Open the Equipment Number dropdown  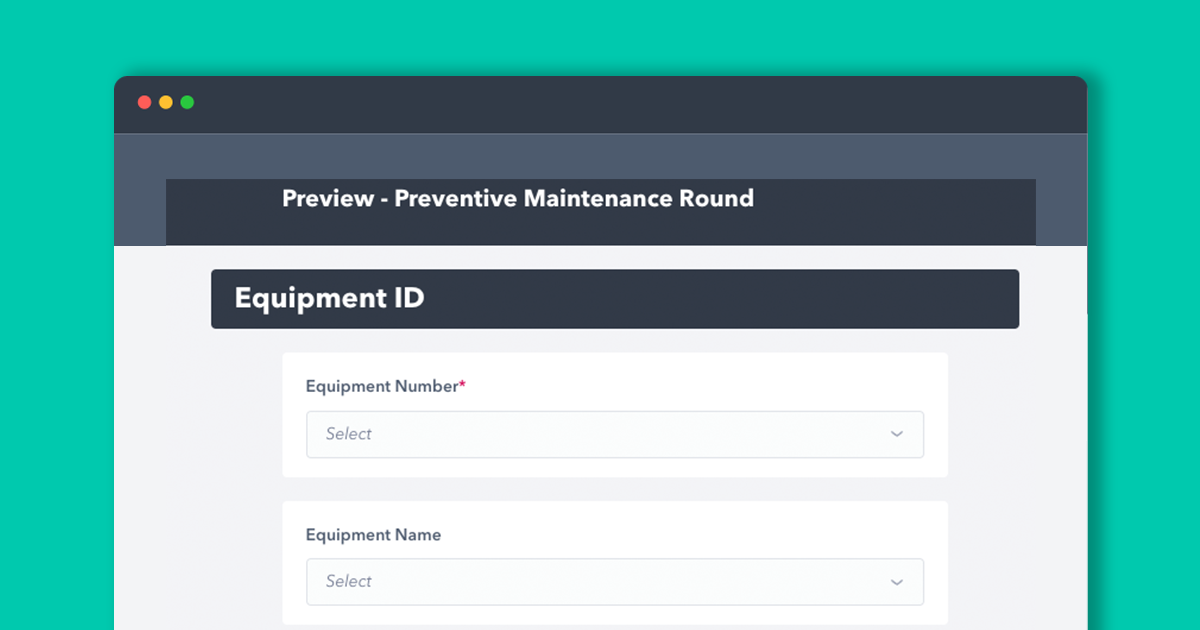[615, 434]
